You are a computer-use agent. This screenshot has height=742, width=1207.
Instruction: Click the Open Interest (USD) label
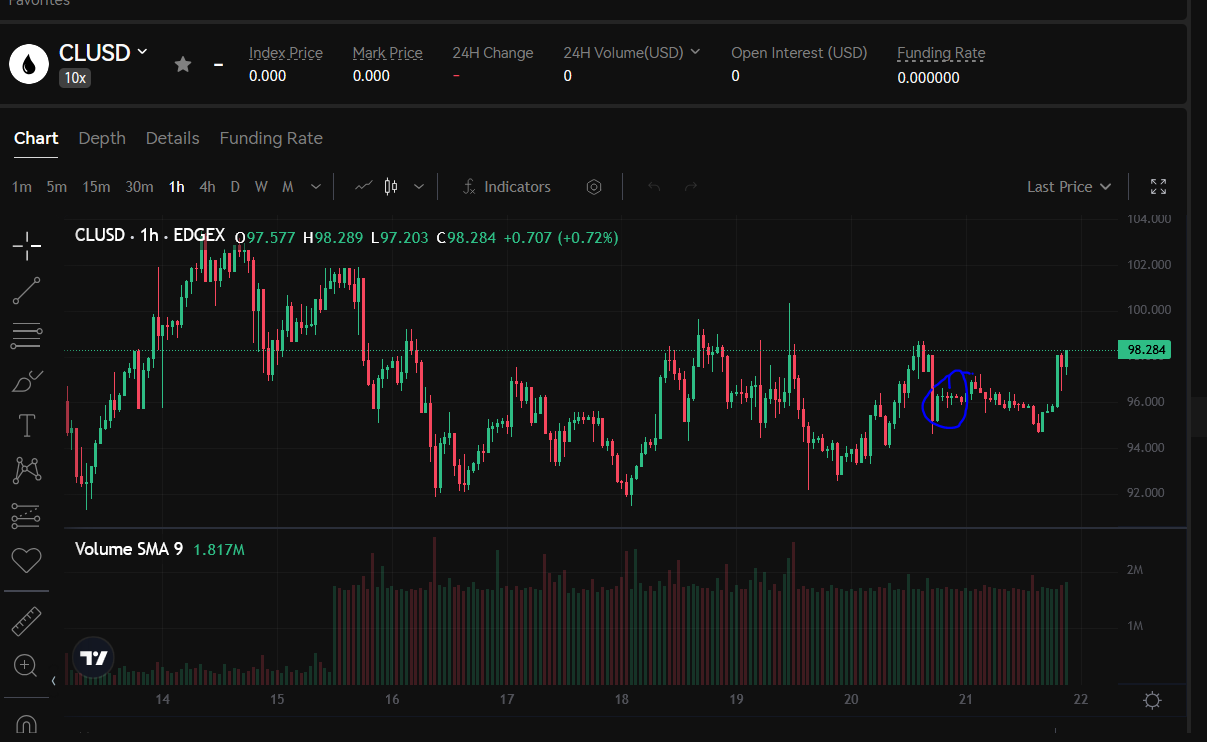[x=799, y=53]
